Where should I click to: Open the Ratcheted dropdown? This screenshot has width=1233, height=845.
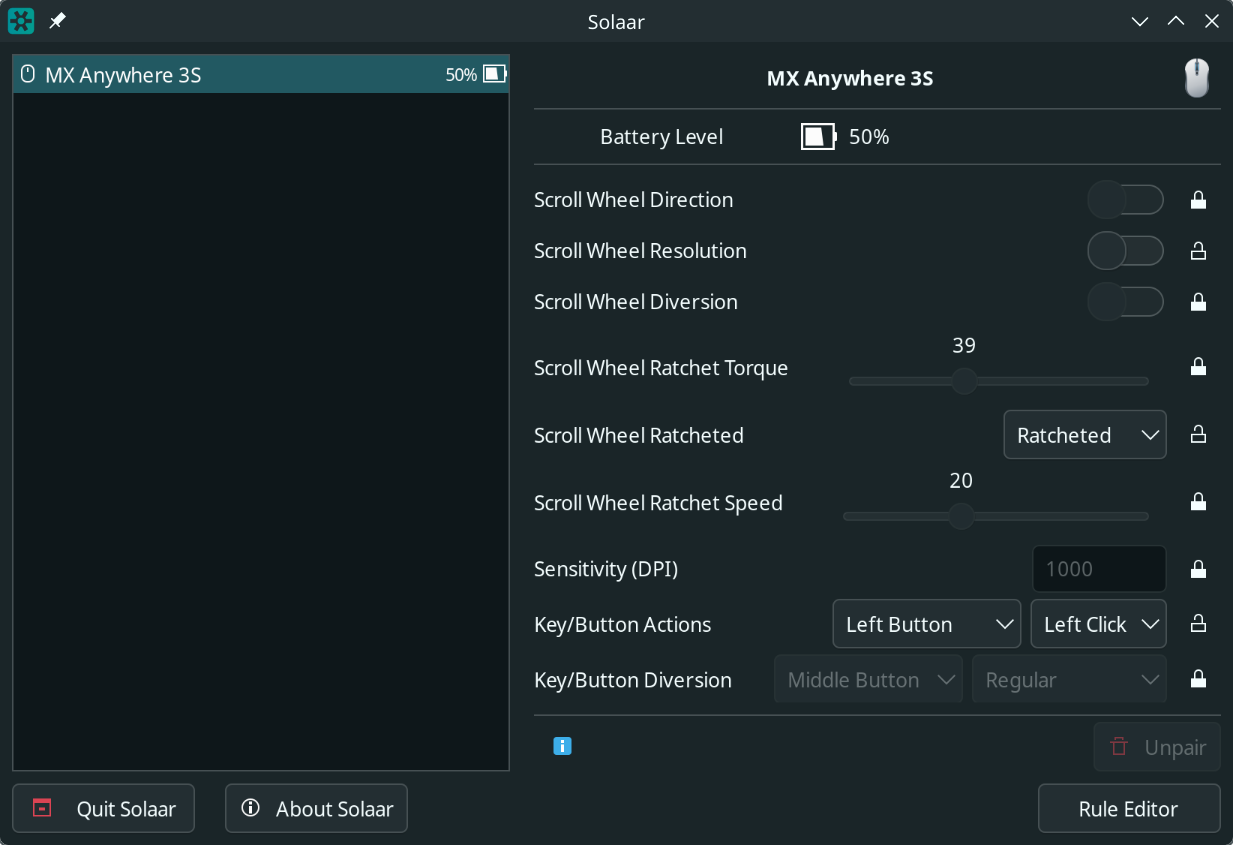(1085, 435)
